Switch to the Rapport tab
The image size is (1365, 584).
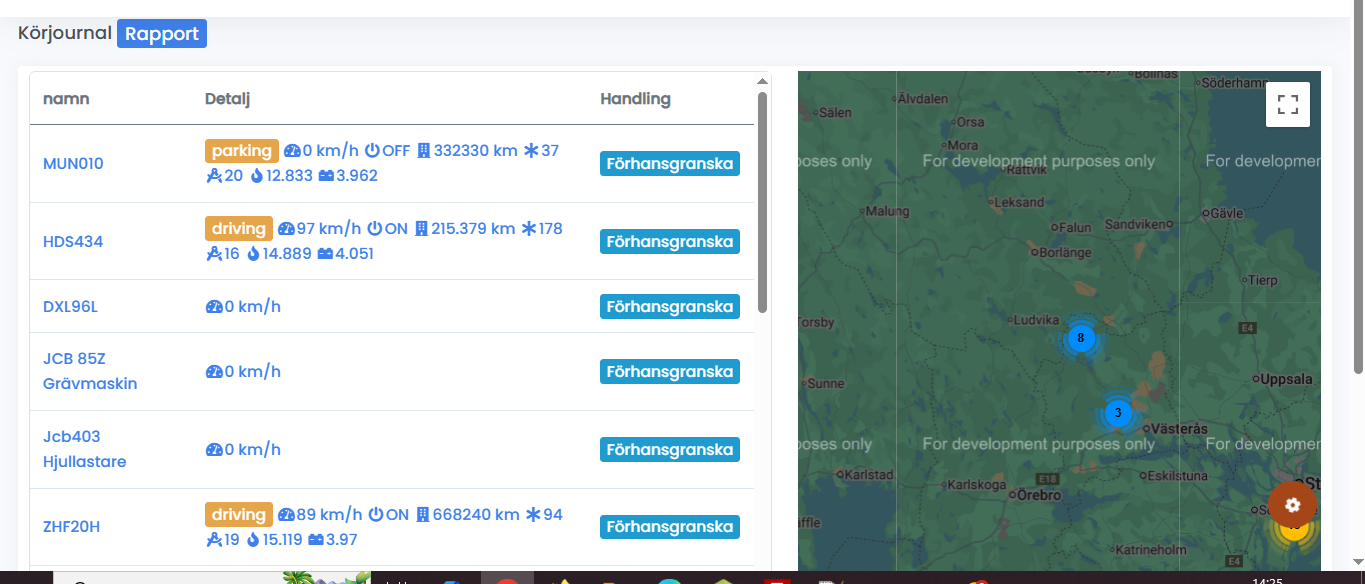point(162,34)
